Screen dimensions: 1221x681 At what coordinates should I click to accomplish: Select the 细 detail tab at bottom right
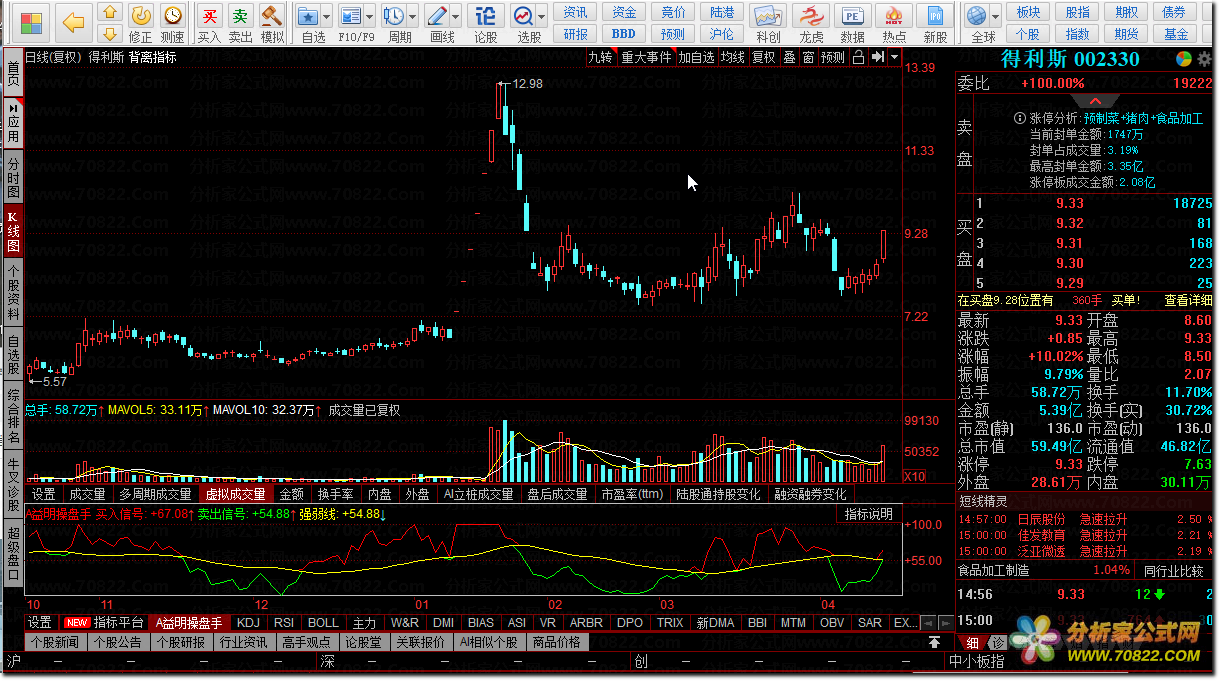tap(972, 642)
